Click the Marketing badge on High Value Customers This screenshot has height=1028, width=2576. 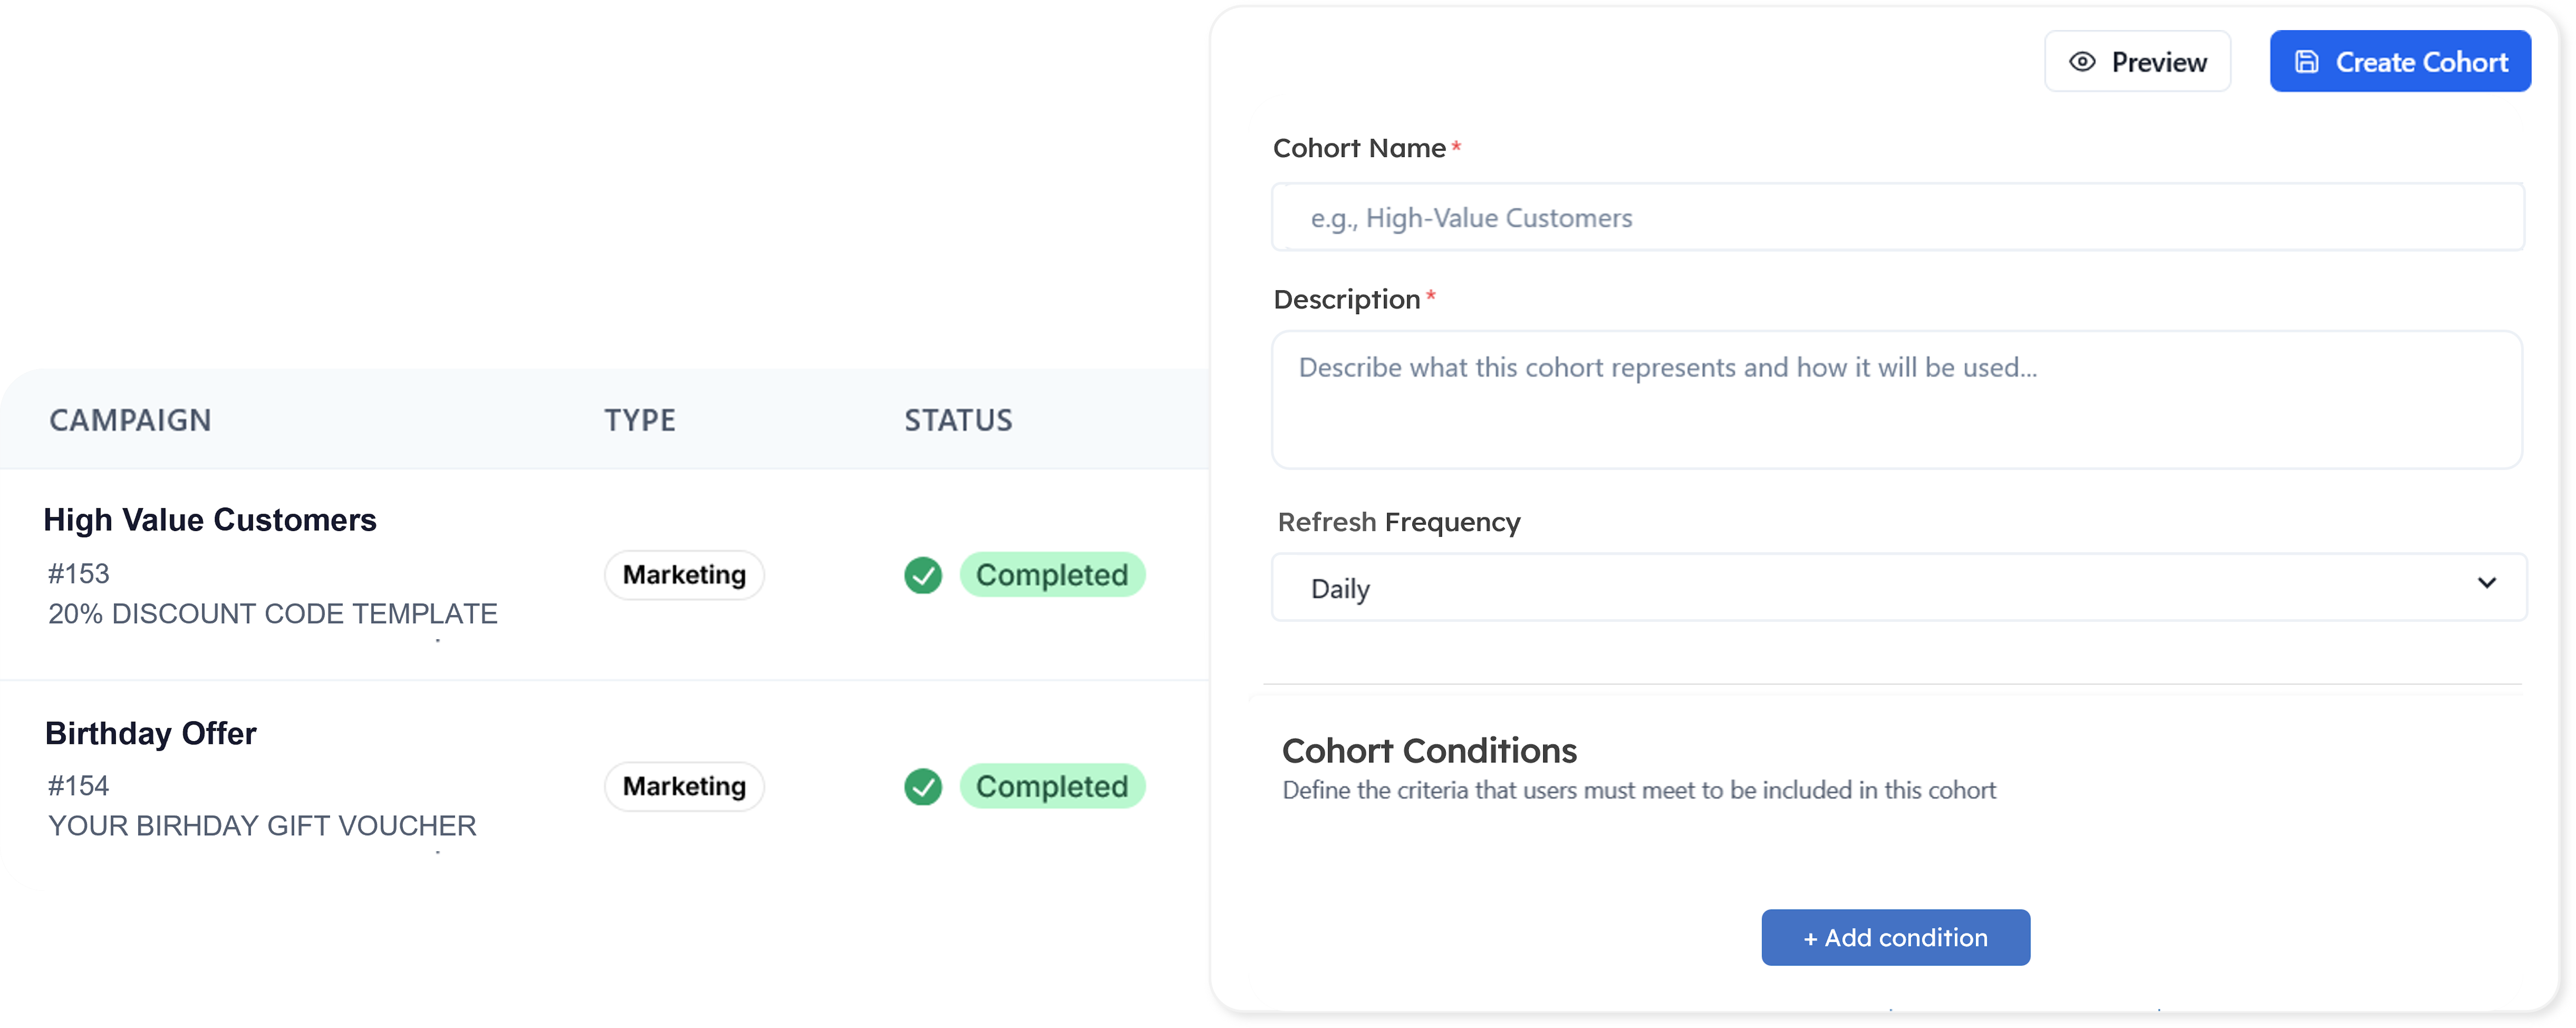683,575
